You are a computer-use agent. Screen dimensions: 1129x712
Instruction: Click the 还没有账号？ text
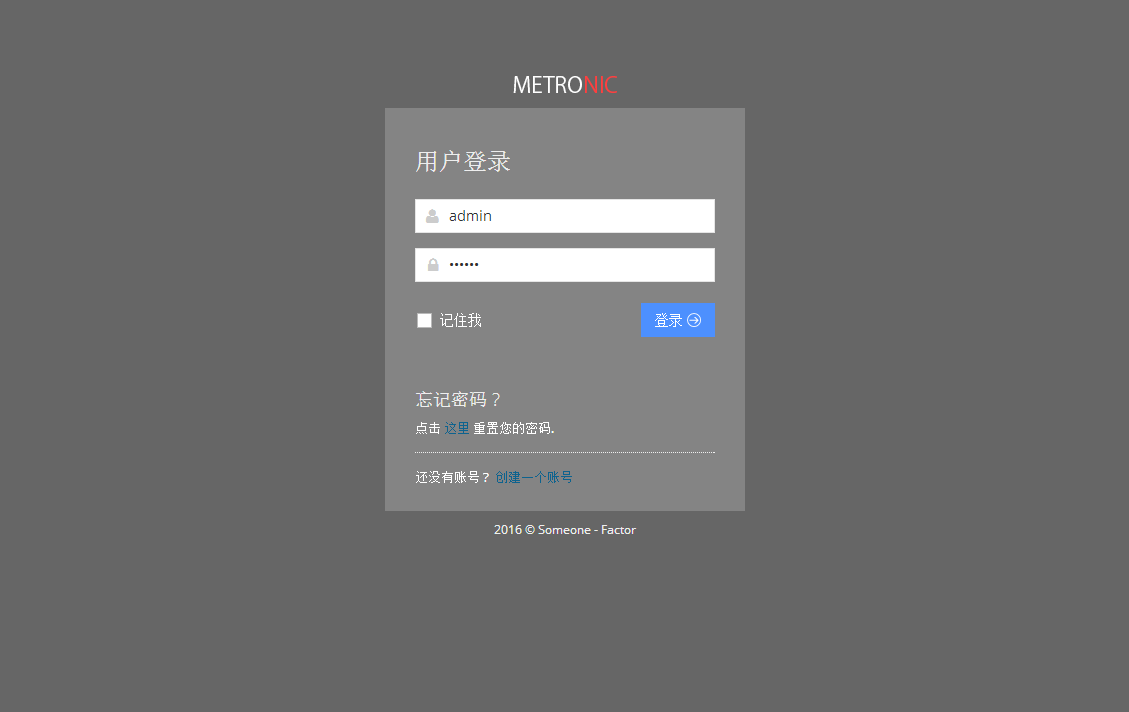point(453,477)
